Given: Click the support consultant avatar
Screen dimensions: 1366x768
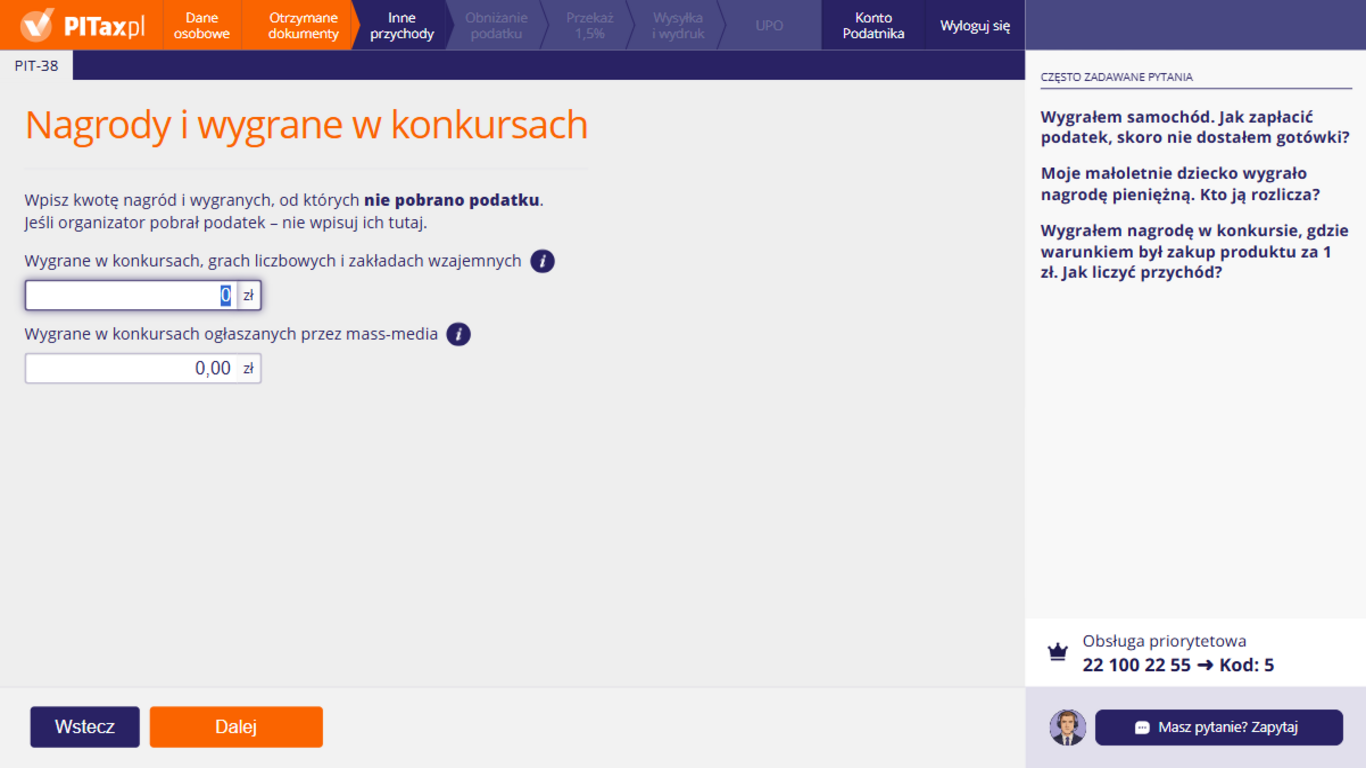Looking at the screenshot, I should (x=1067, y=727).
